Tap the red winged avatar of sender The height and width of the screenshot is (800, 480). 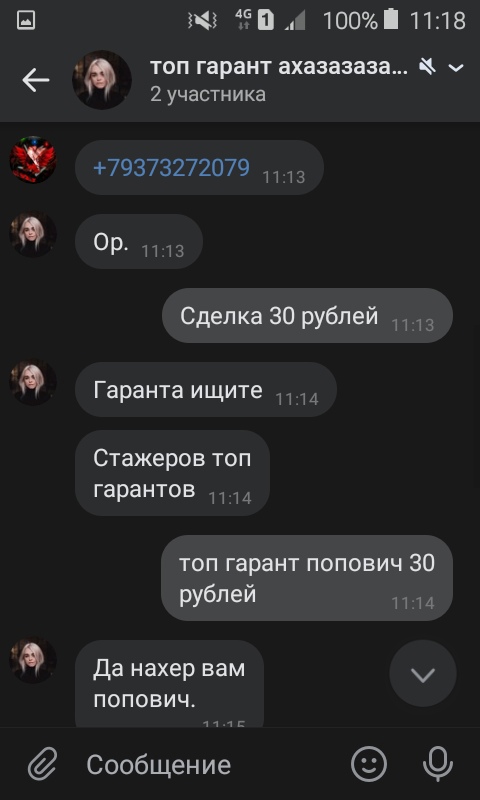33,160
